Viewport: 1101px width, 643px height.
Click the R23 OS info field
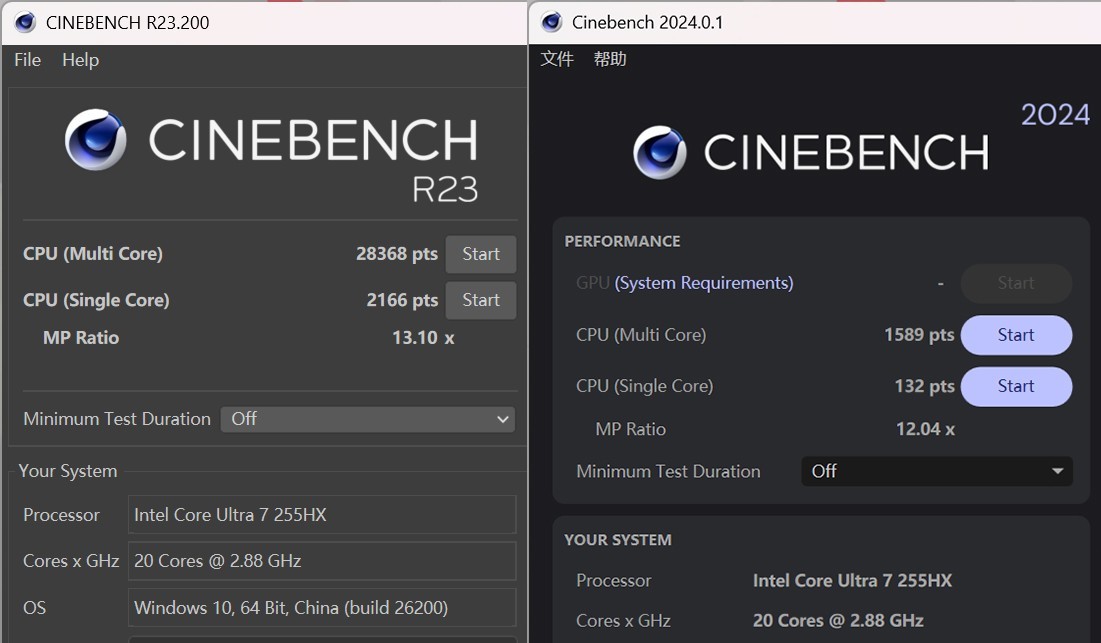(x=322, y=607)
